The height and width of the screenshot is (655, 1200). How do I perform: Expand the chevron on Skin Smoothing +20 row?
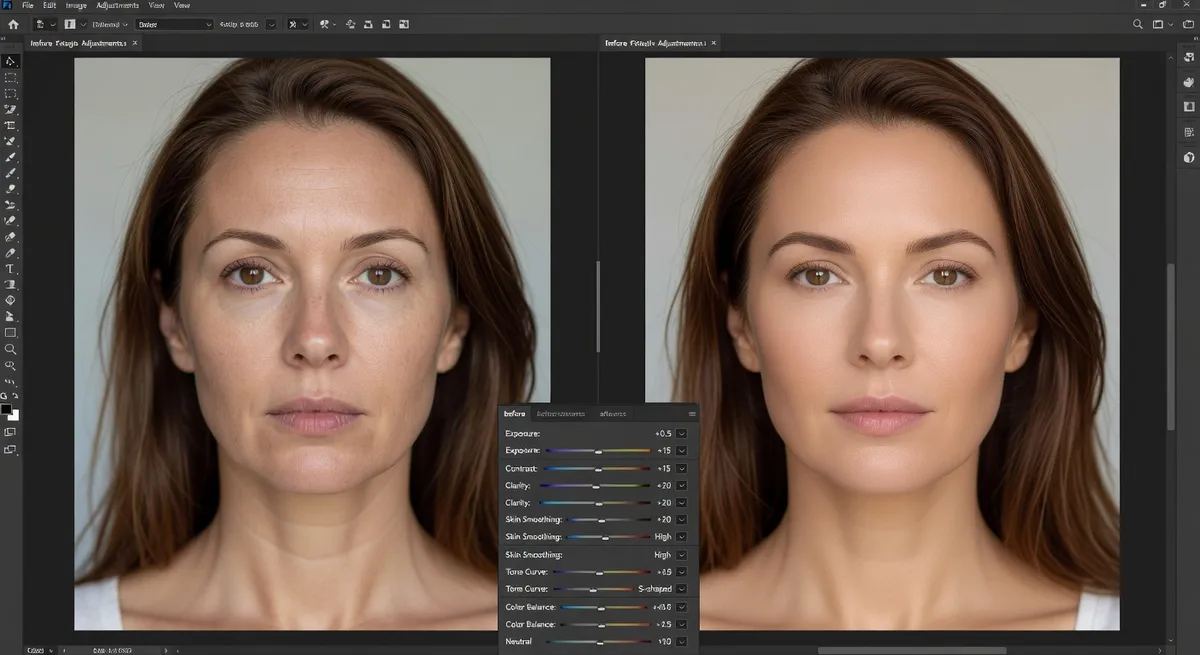tap(682, 520)
